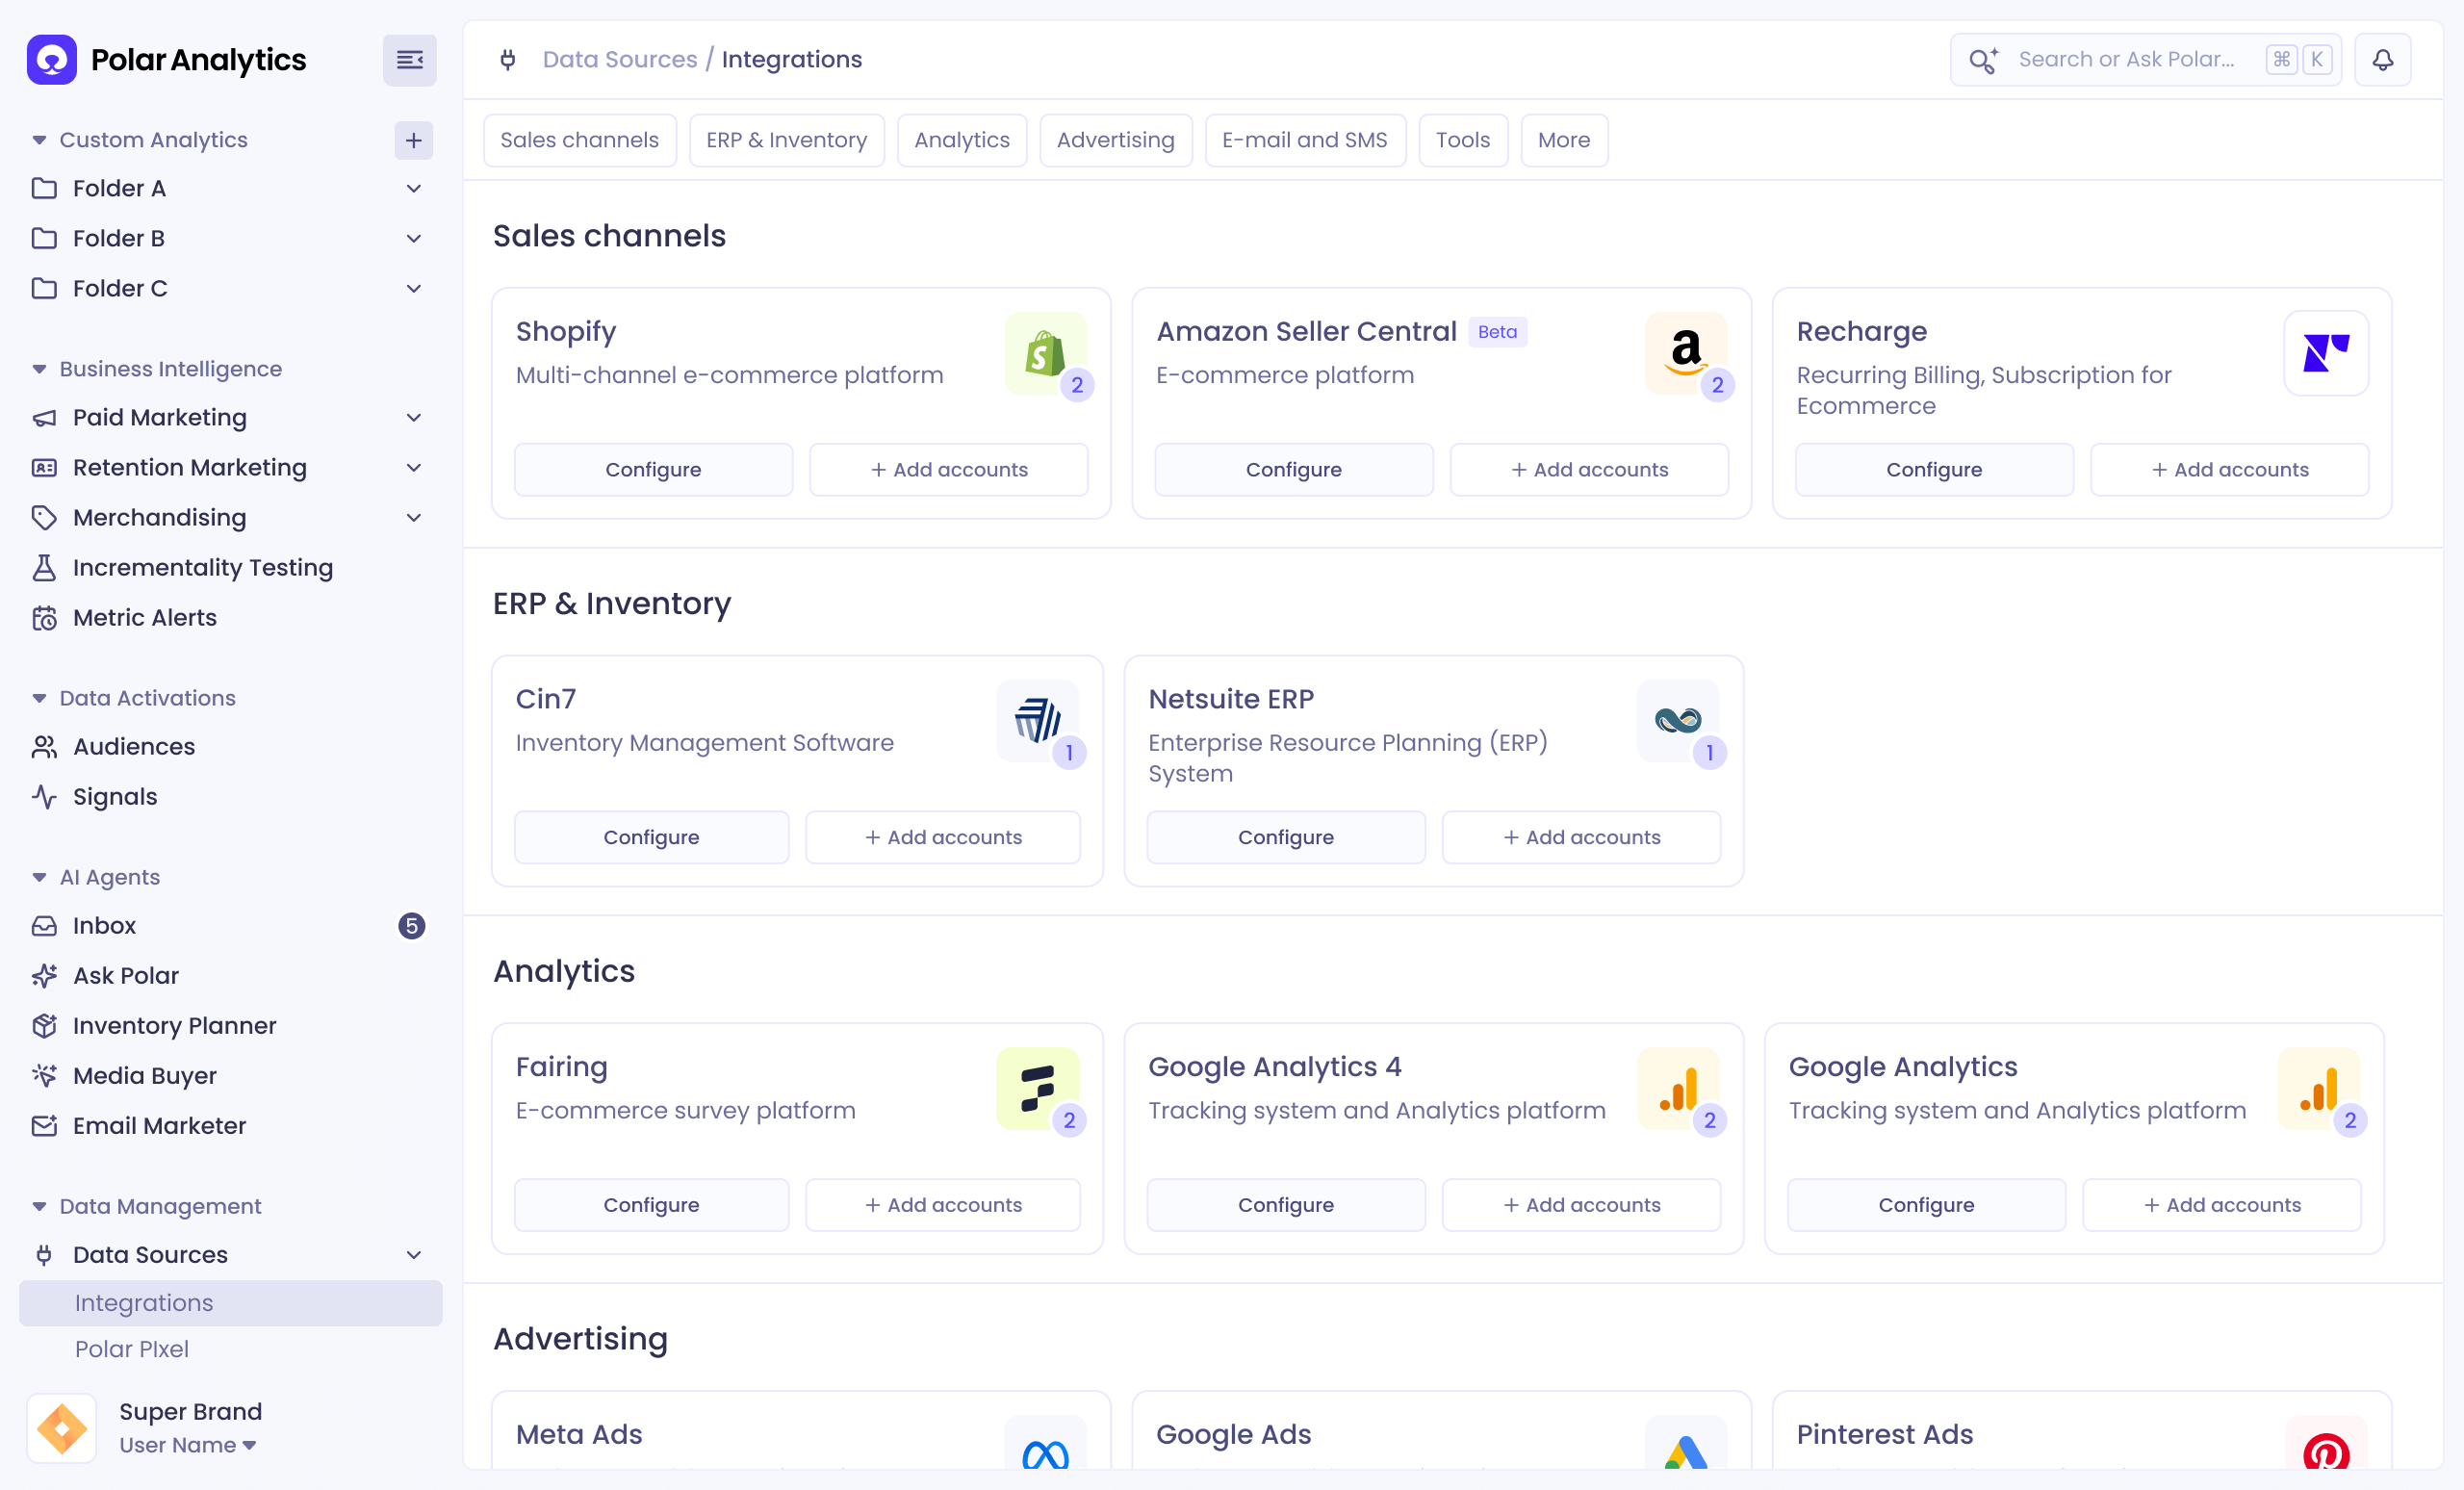Open the notifications bell
This screenshot has height=1490, width=2464.
(2382, 60)
